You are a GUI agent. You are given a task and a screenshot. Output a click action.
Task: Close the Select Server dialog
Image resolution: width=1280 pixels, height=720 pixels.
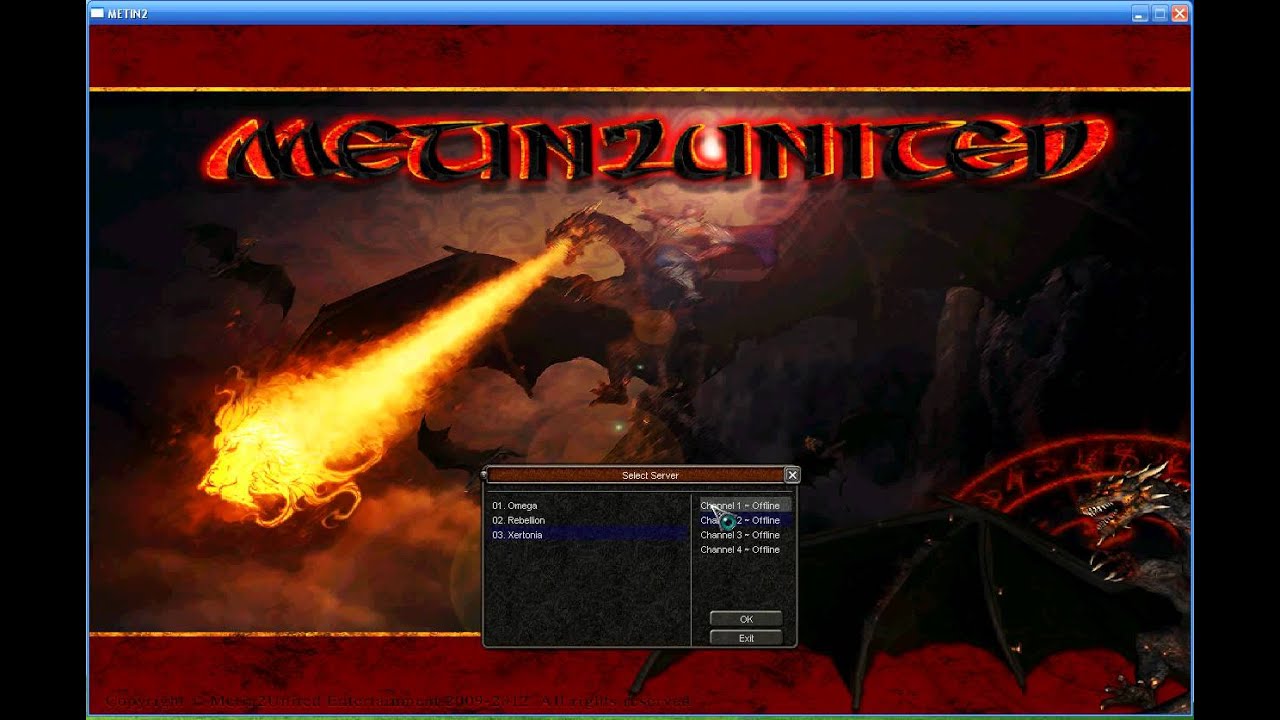[792, 475]
